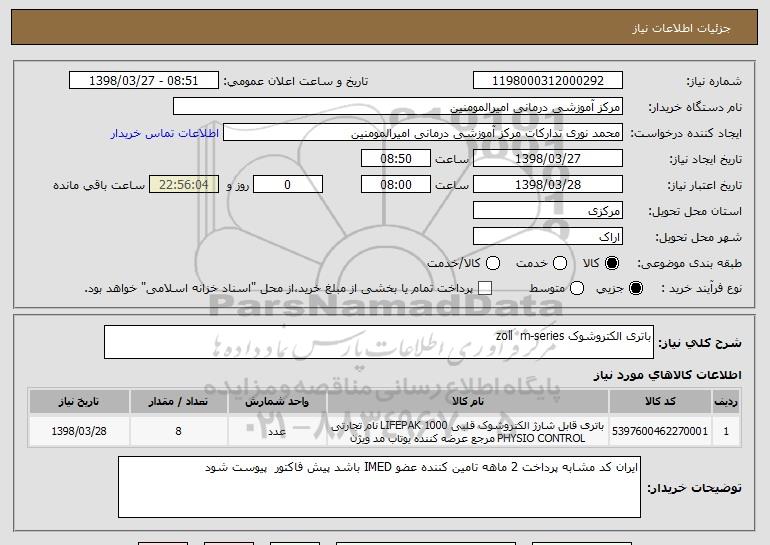
Task: Click the quantity cell 8
Action: [x=178, y=431]
